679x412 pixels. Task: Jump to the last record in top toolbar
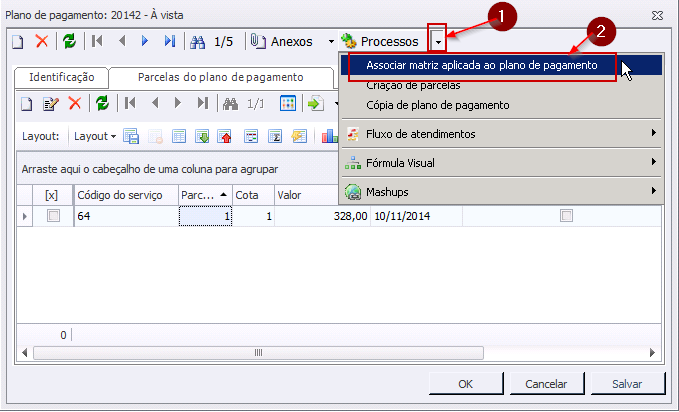[170, 41]
